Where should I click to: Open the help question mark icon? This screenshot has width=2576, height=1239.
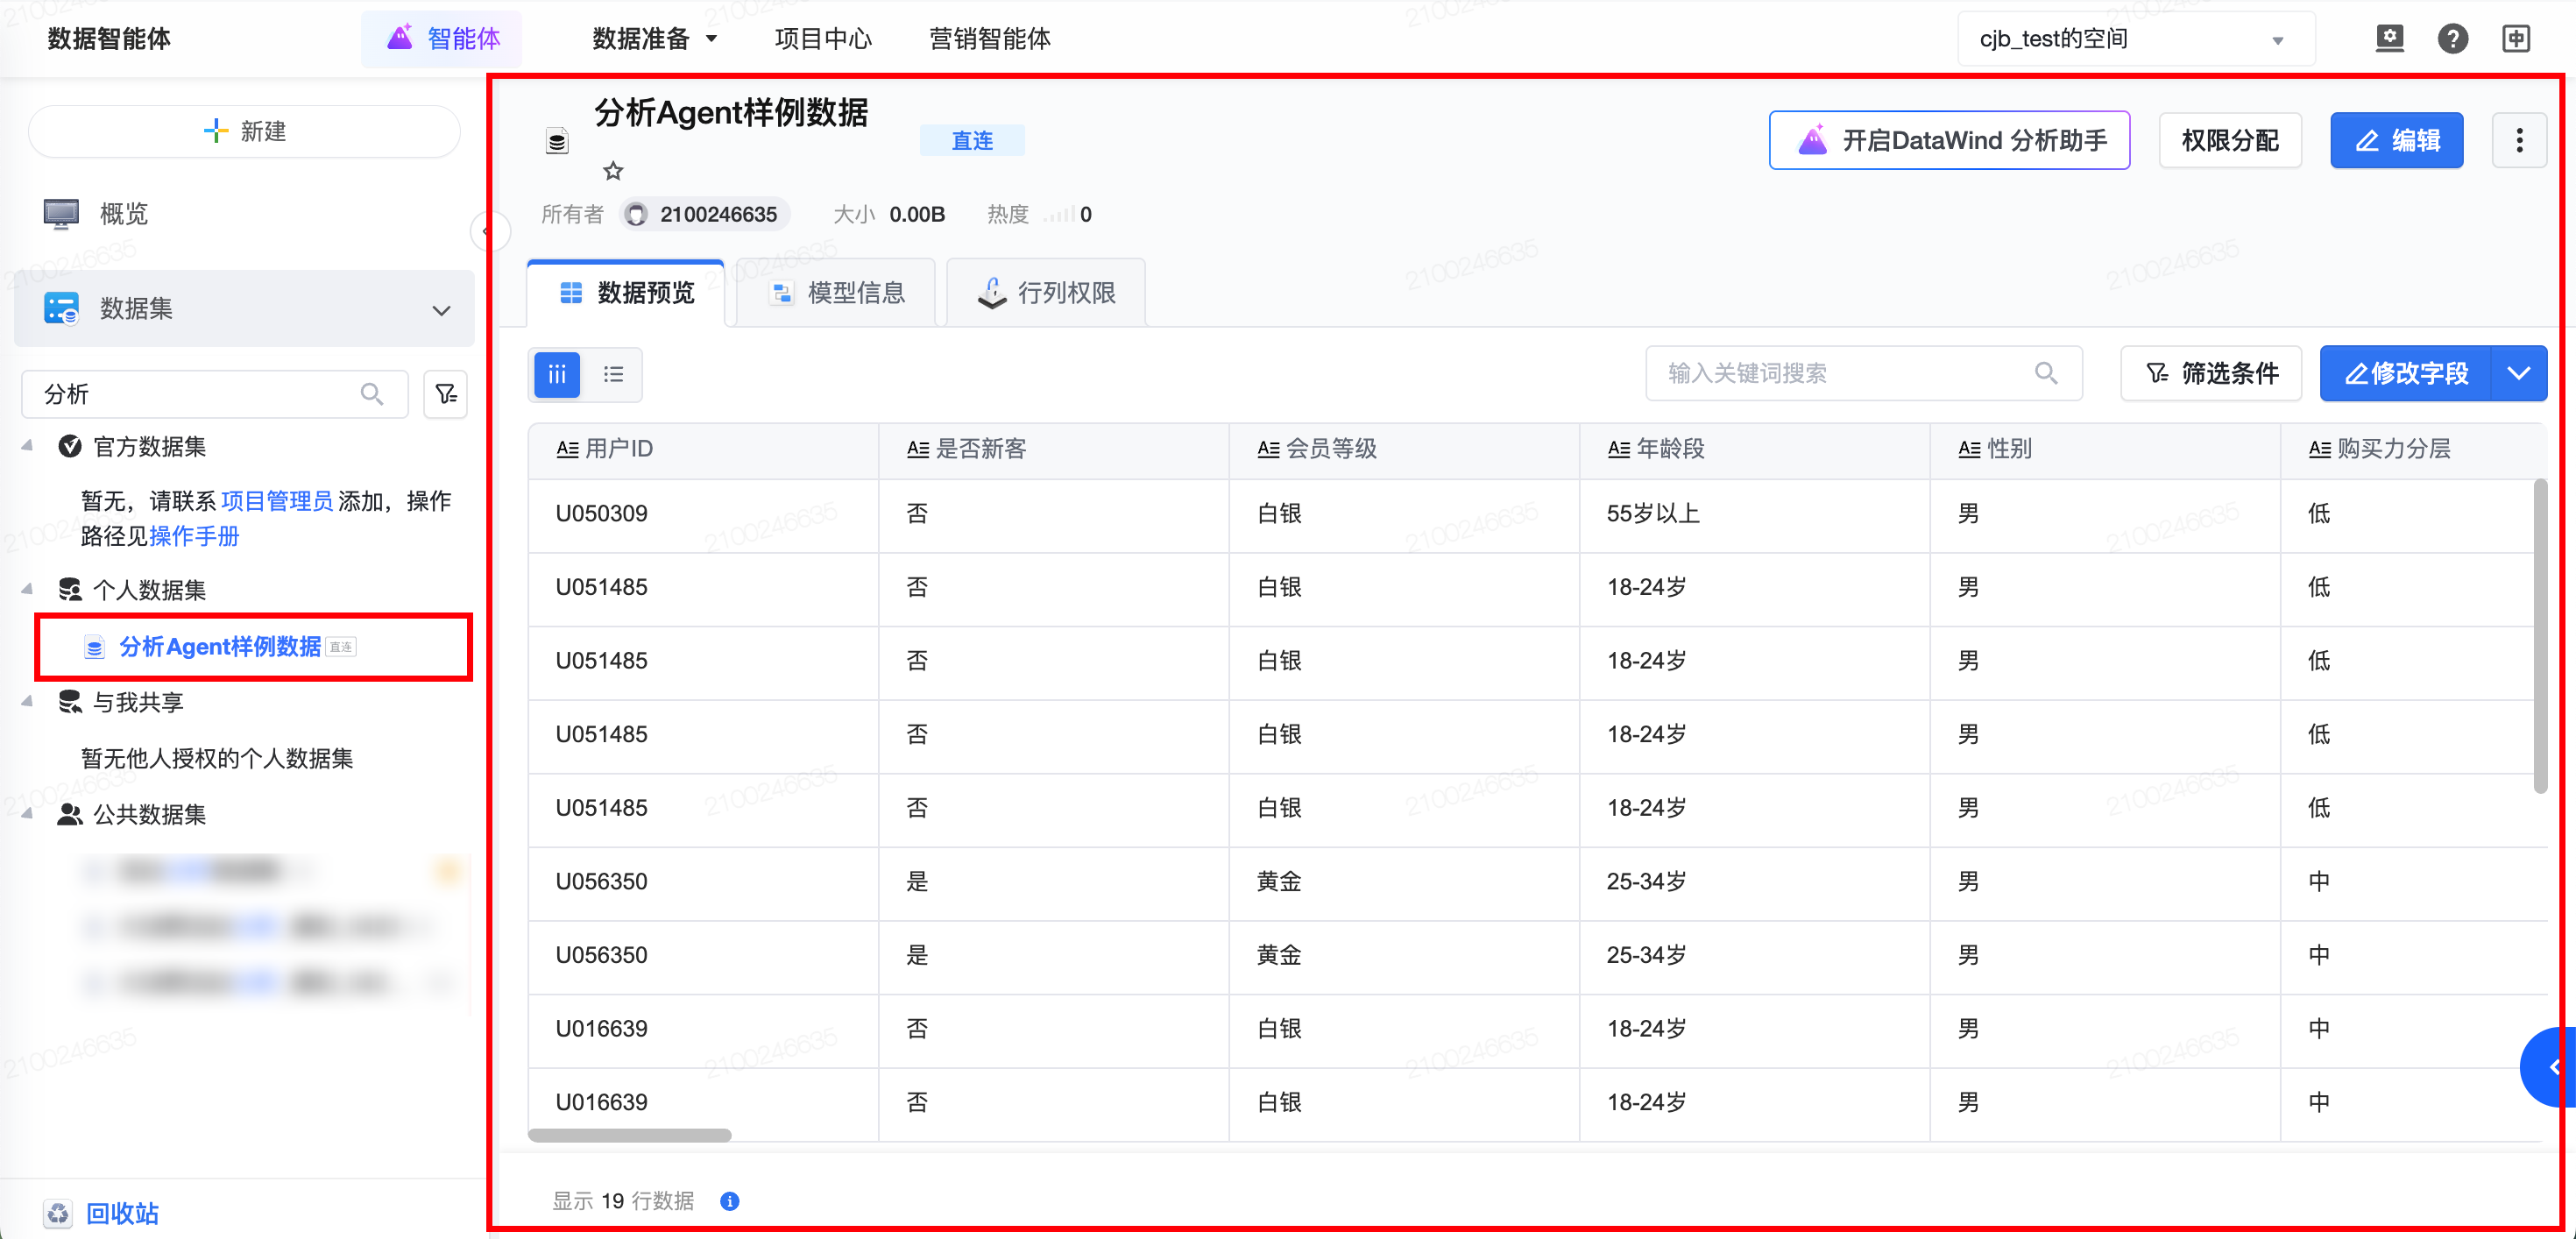click(2453, 39)
